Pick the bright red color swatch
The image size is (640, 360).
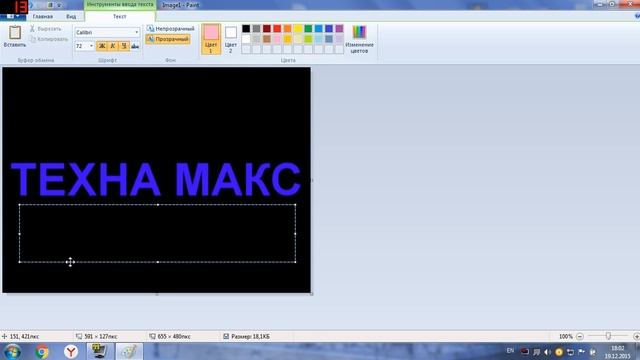pos(277,28)
